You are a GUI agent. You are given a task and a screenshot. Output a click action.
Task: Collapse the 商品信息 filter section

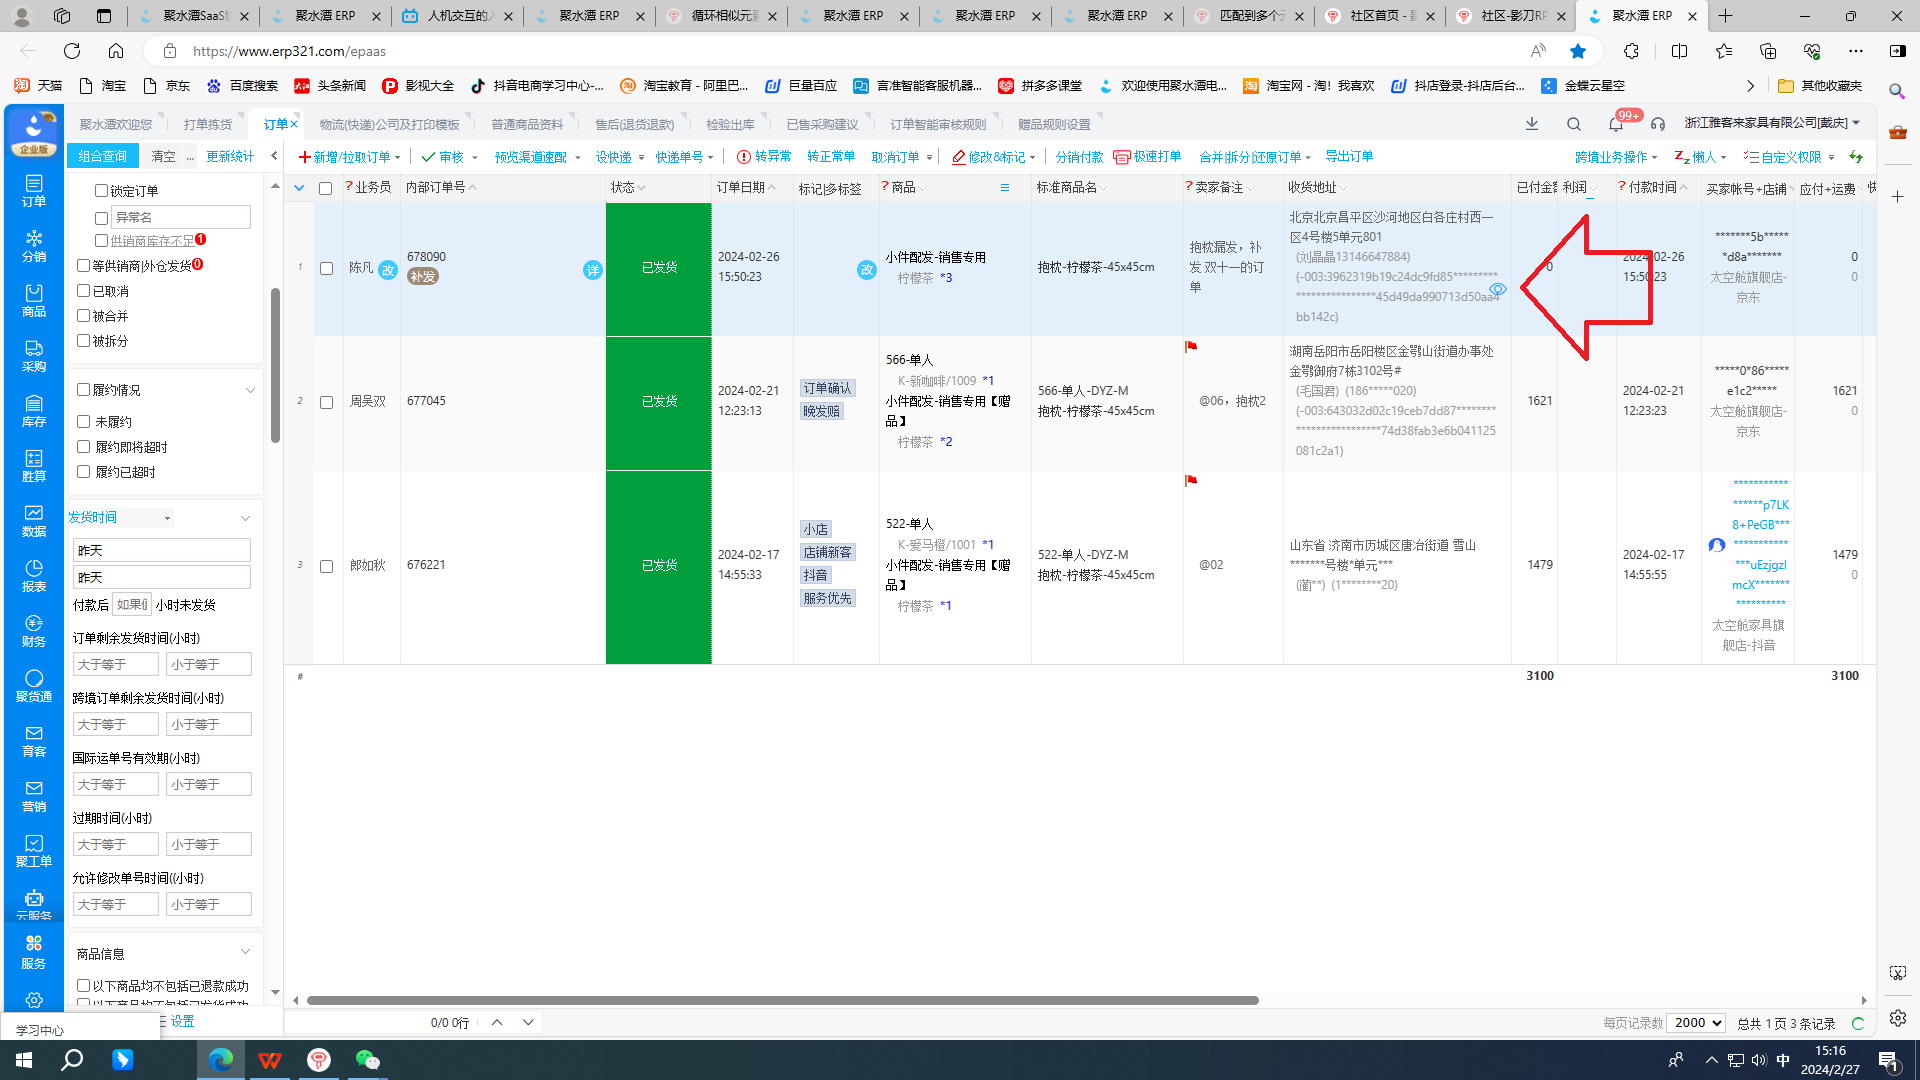[245, 952]
